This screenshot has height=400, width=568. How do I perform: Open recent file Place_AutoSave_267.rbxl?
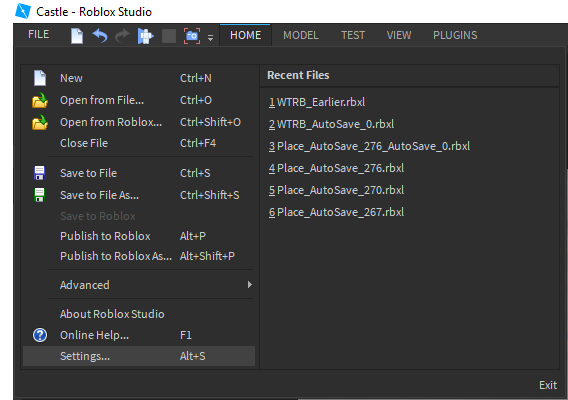click(x=336, y=212)
